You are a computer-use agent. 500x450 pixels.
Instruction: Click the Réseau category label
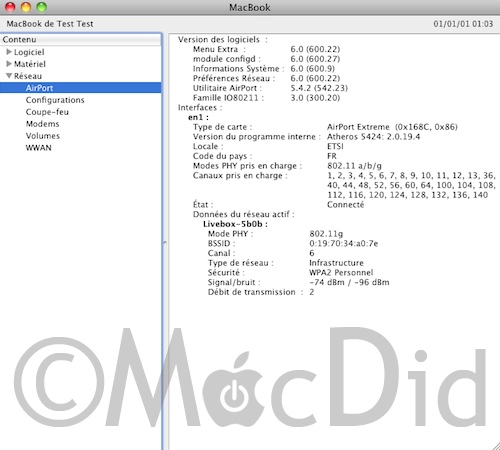tap(28, 76)
